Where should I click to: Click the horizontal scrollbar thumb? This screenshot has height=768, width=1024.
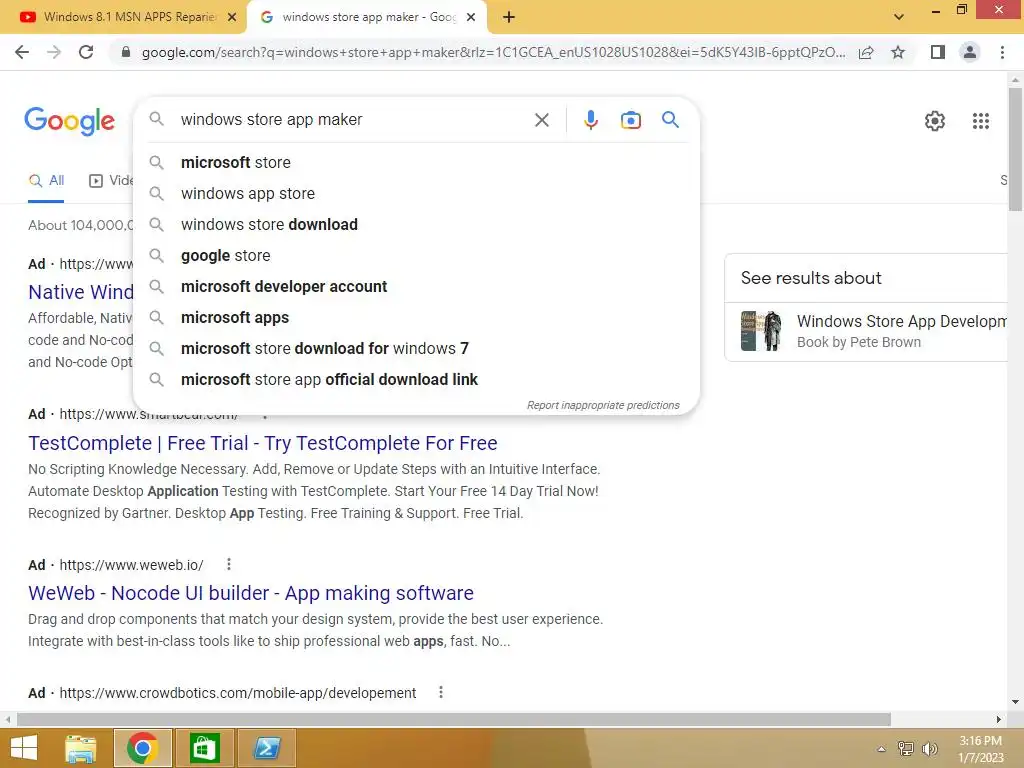454,719
